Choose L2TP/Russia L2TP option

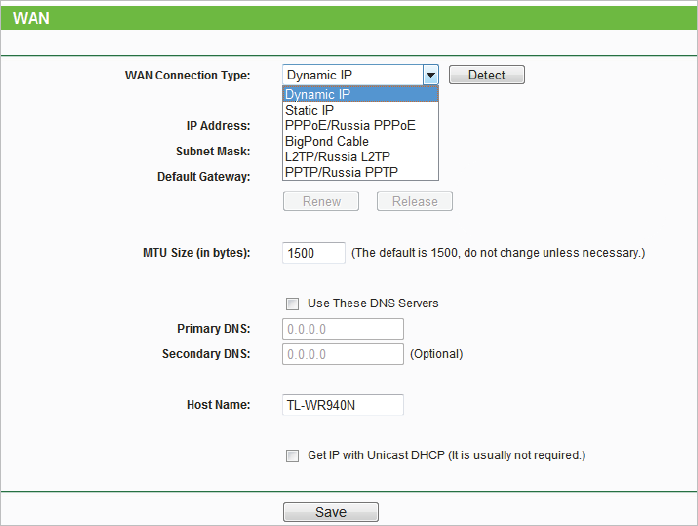coord(361,157)
